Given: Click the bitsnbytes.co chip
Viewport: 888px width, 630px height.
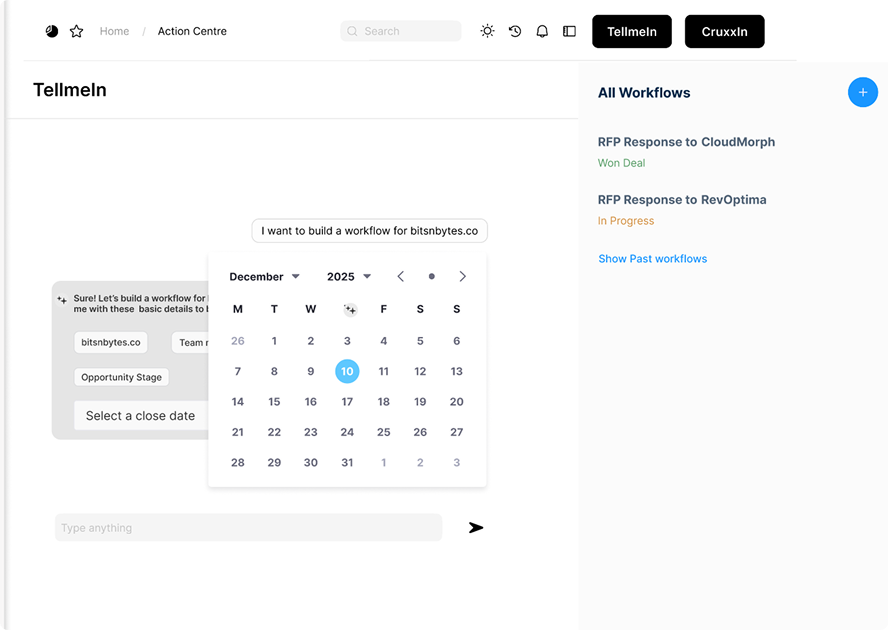Looking at the screenshot, I should coord(110,342).
